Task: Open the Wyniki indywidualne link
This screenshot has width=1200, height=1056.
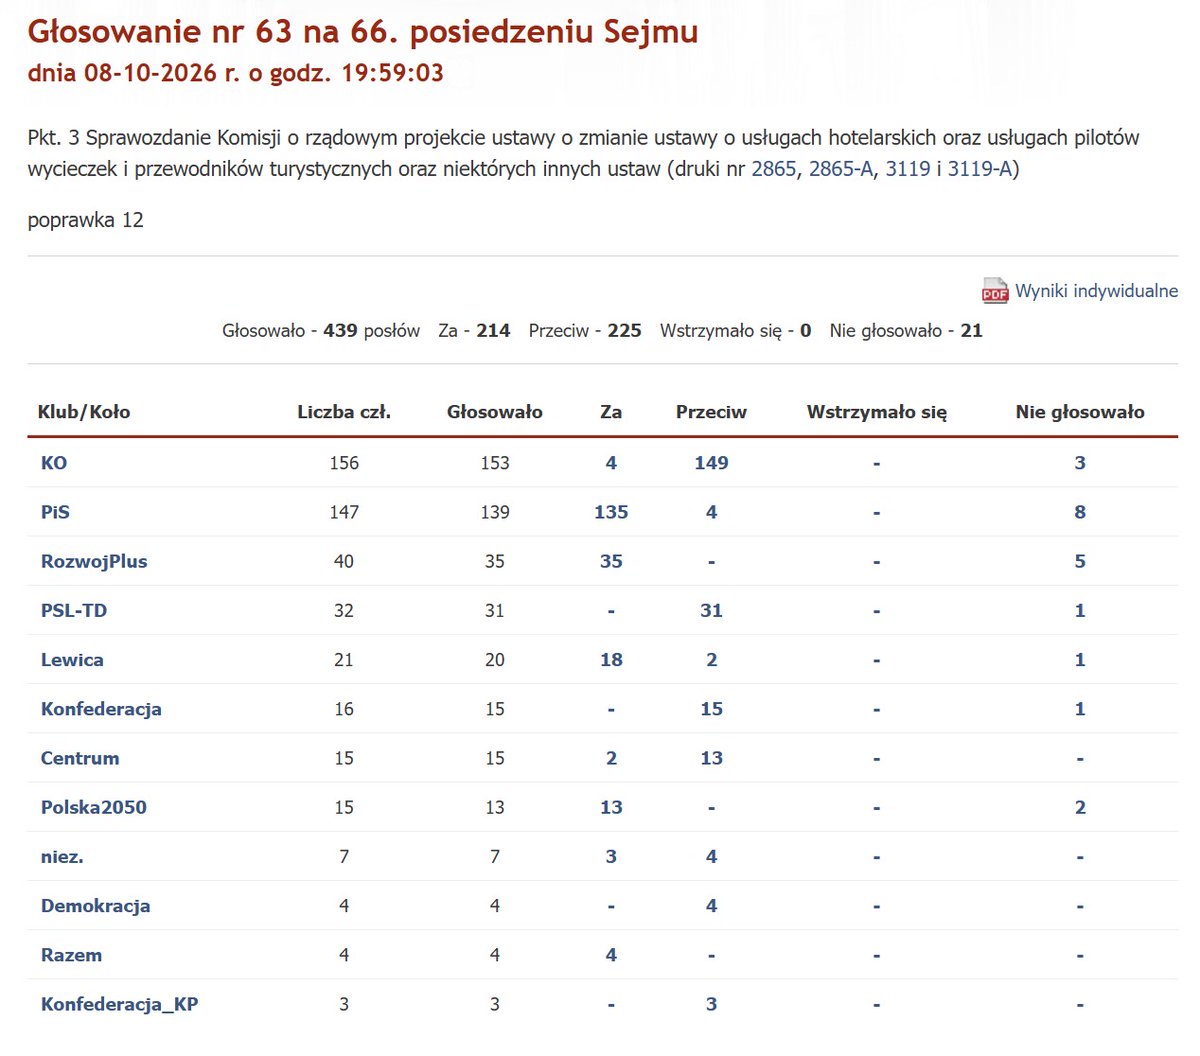Action: [x=1096, y=291]
